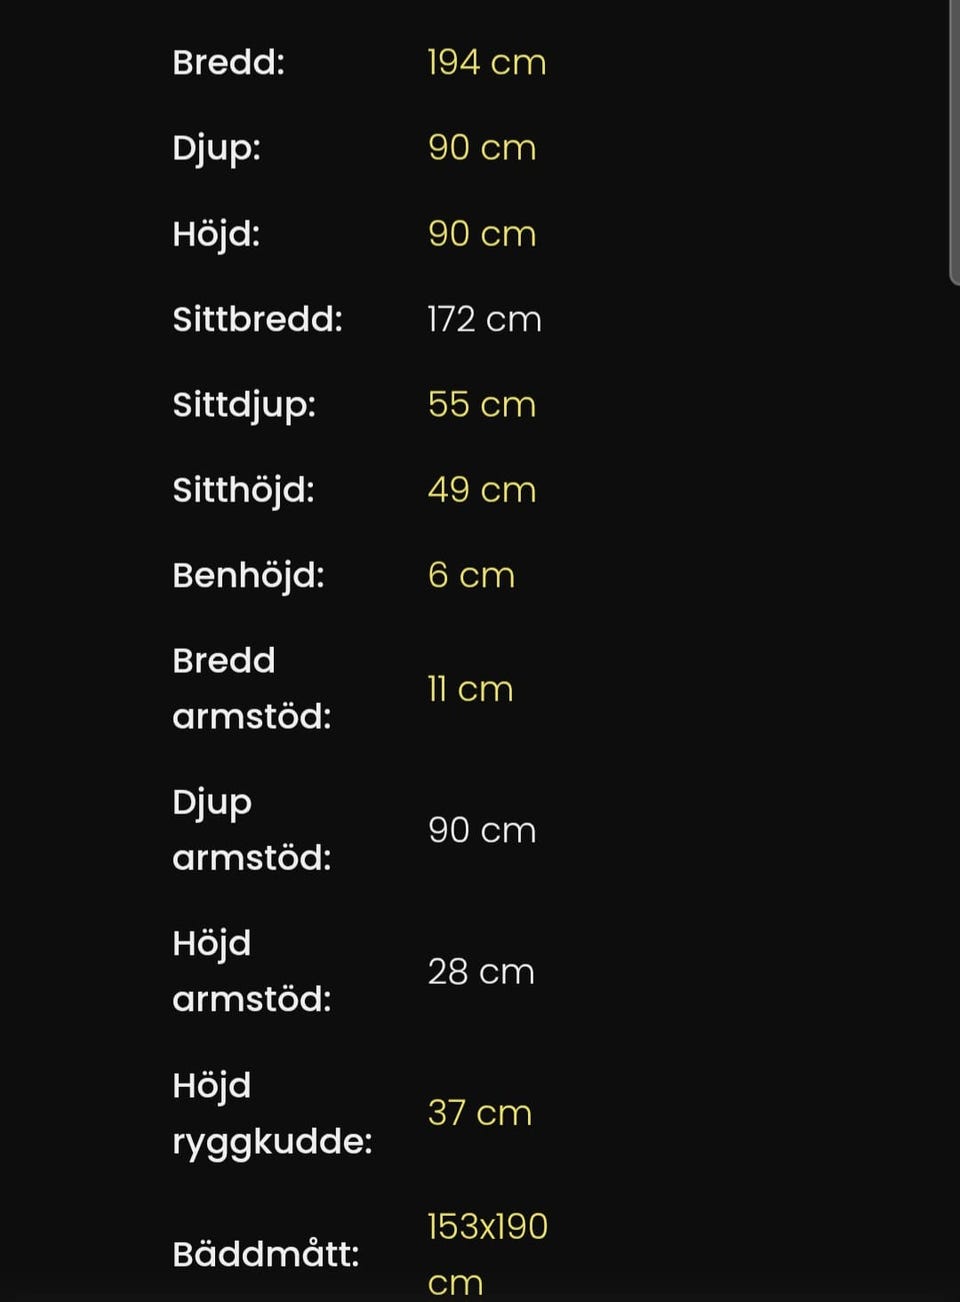
Task: Click the "Bredd armstöd:" label
Action: 251,689
